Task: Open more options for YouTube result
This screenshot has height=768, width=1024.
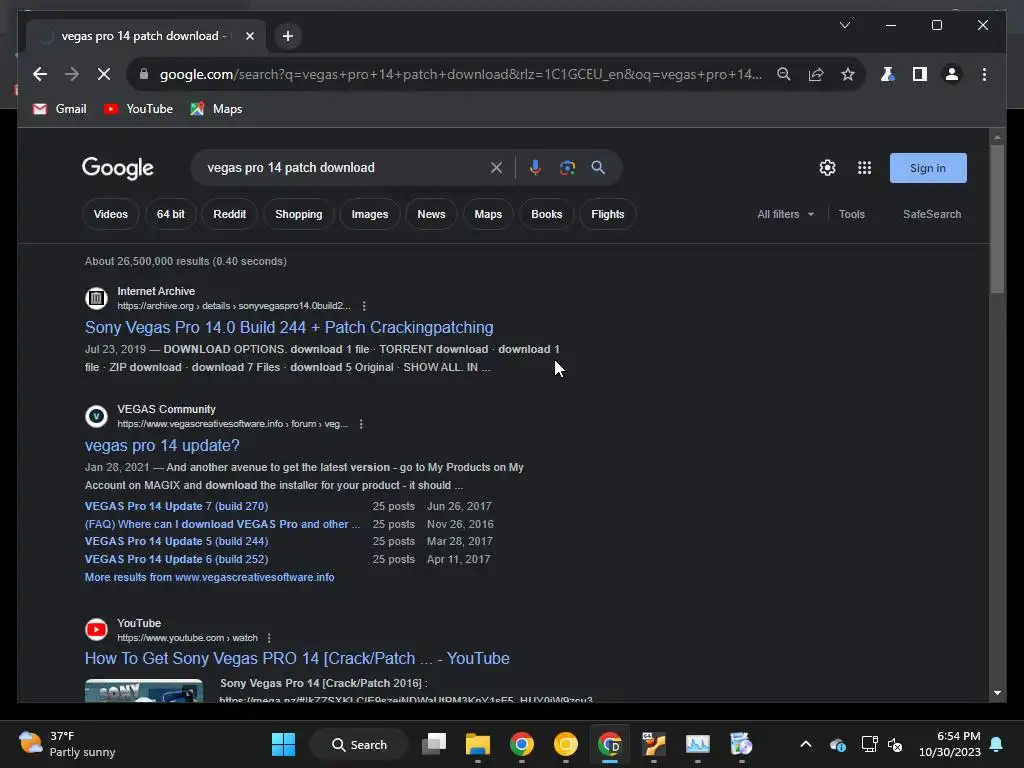Action: (269, 638)
